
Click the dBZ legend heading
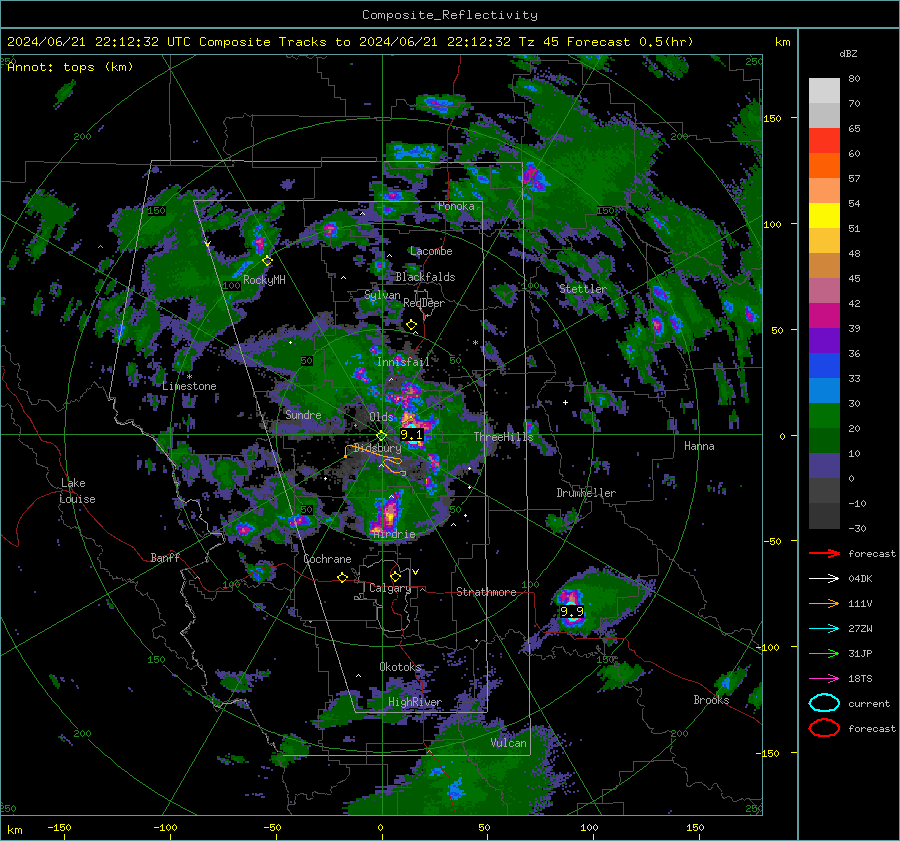(x=848, y=54)
